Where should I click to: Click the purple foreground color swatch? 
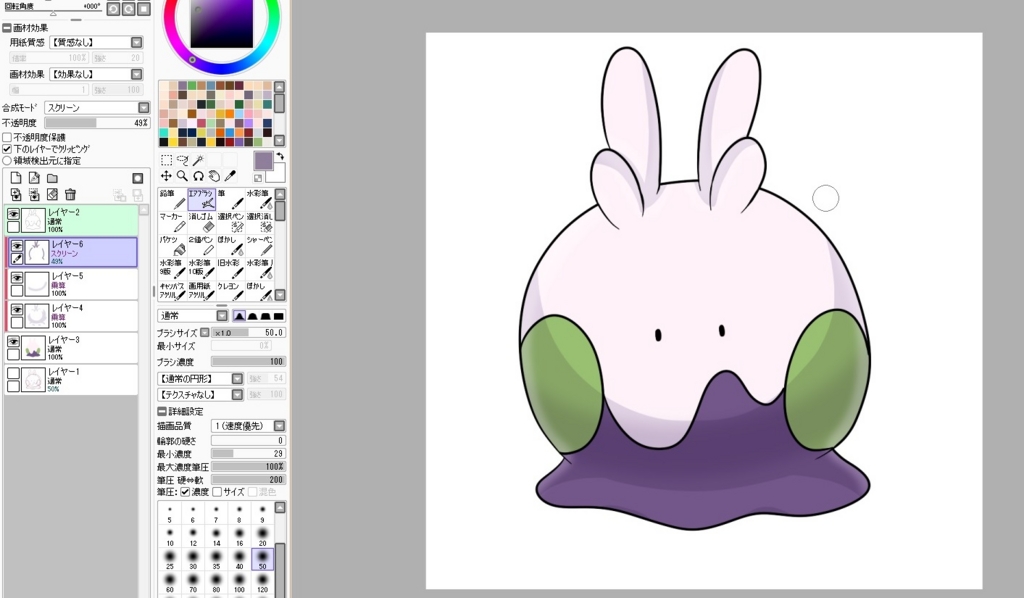263,161
